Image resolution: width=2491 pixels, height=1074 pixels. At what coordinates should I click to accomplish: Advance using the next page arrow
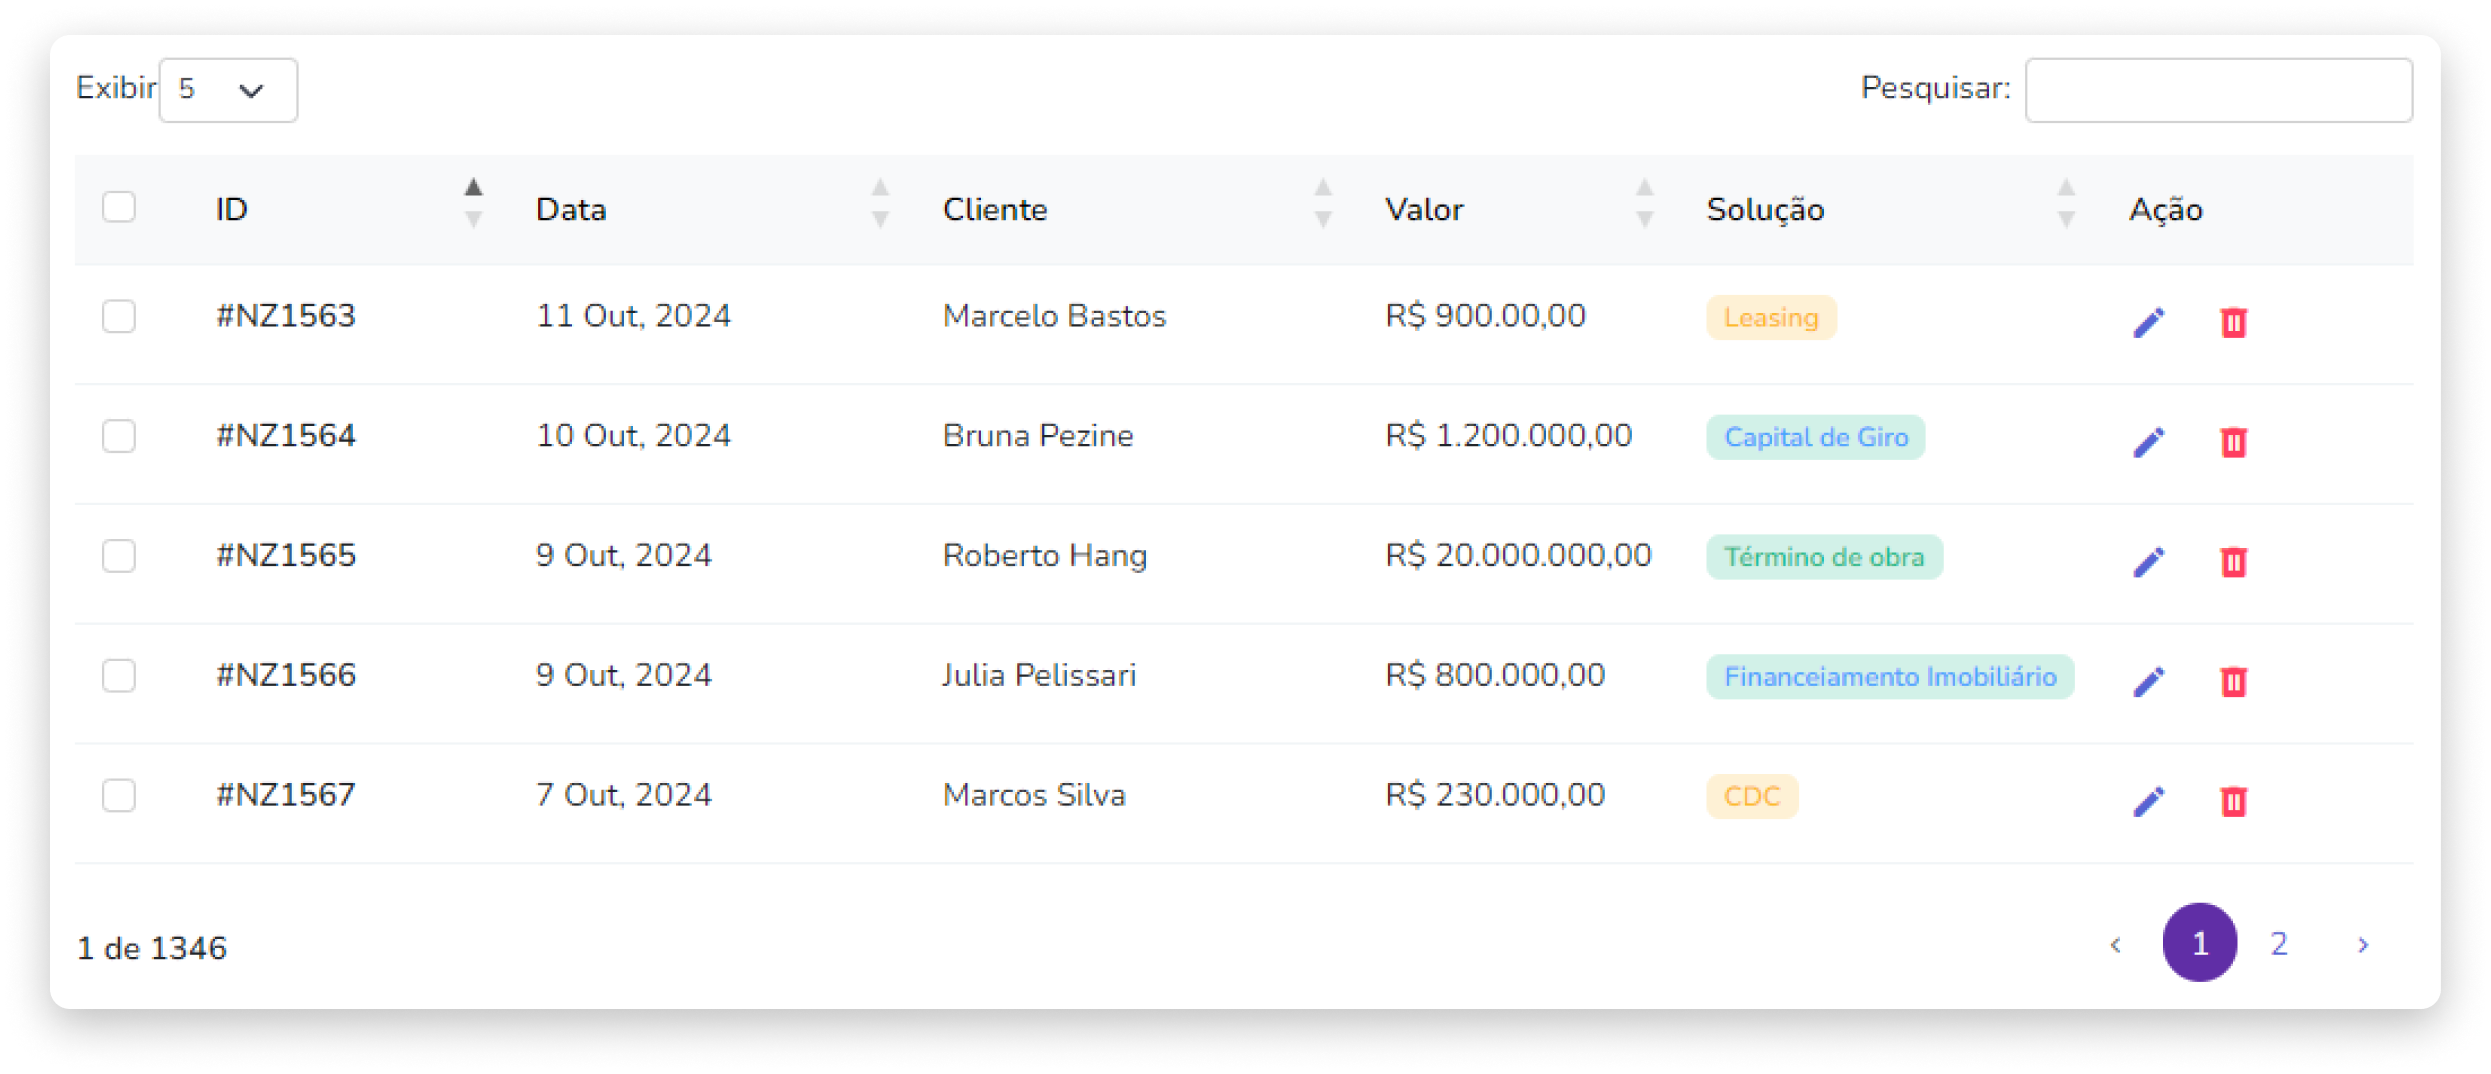click(2363, 944)
